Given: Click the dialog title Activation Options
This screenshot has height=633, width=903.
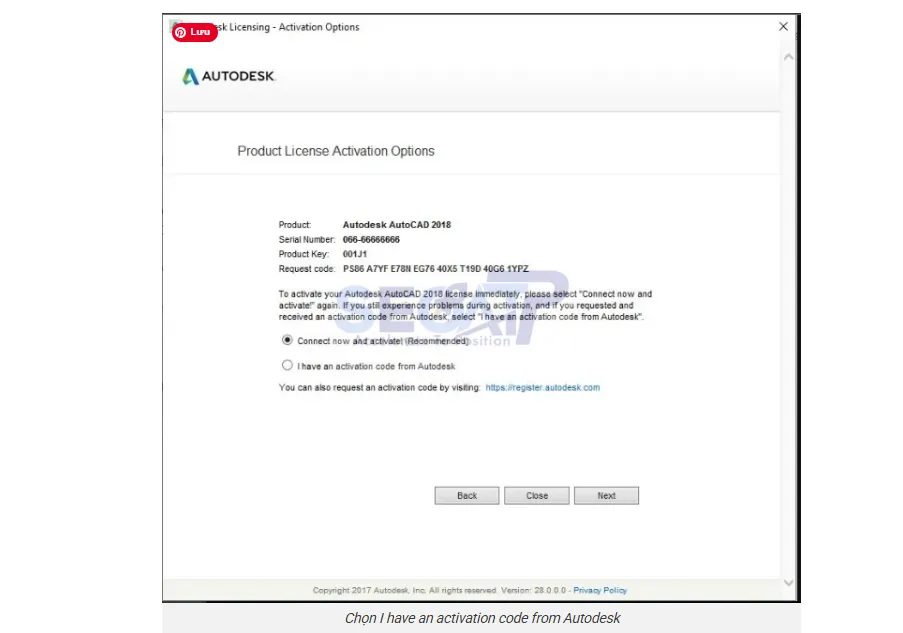Looking at the screenshot, I should 299,27.
